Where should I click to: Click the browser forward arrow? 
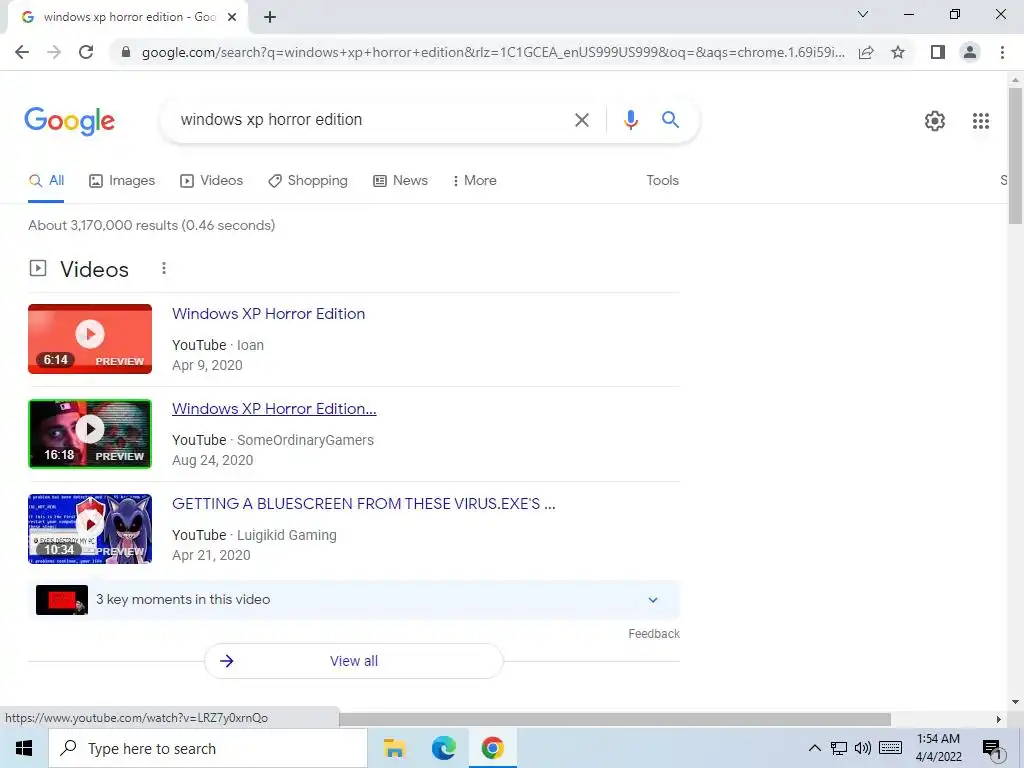click(54, 52)
